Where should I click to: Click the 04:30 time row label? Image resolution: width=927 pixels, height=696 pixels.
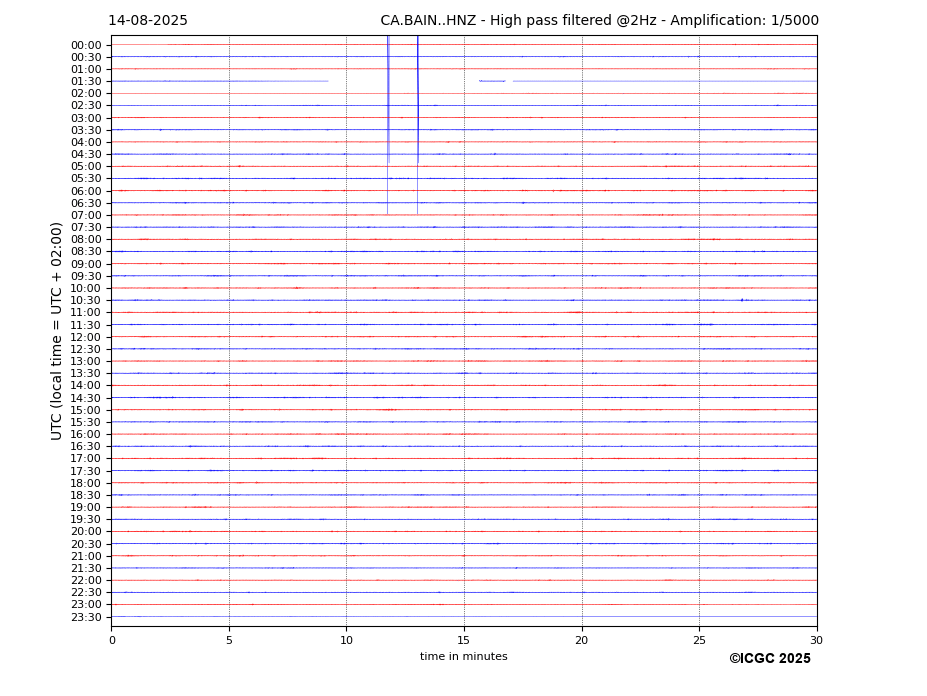coord(86,155)
